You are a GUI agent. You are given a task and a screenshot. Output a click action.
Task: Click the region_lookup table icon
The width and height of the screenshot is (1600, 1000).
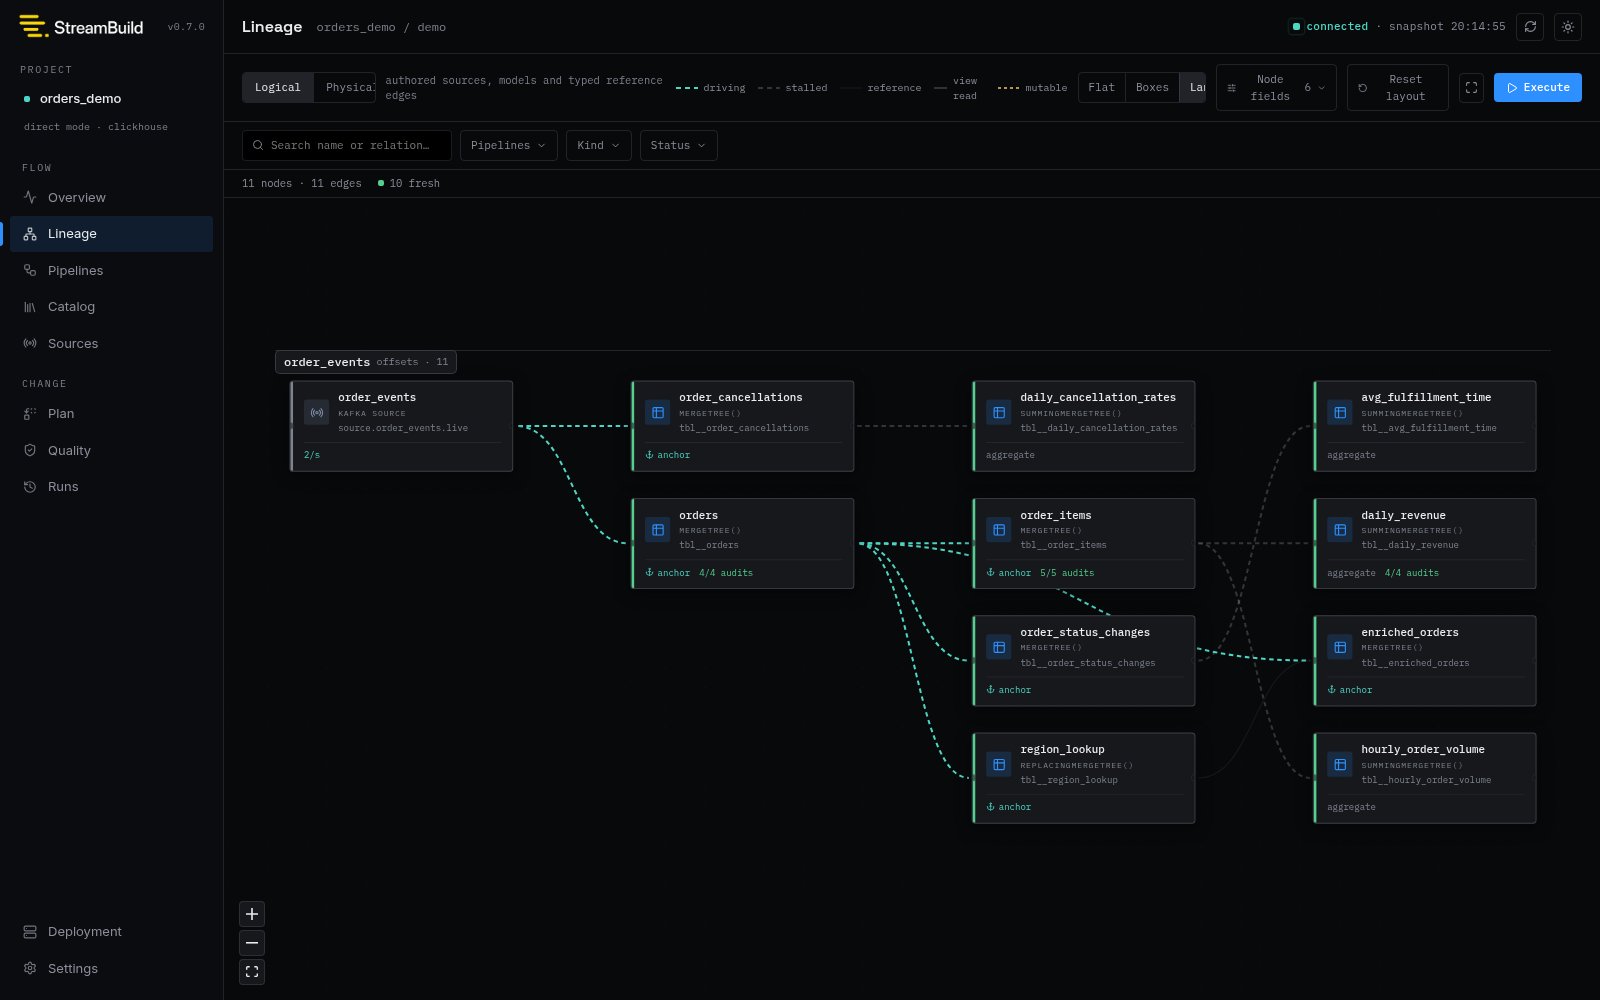999,765
